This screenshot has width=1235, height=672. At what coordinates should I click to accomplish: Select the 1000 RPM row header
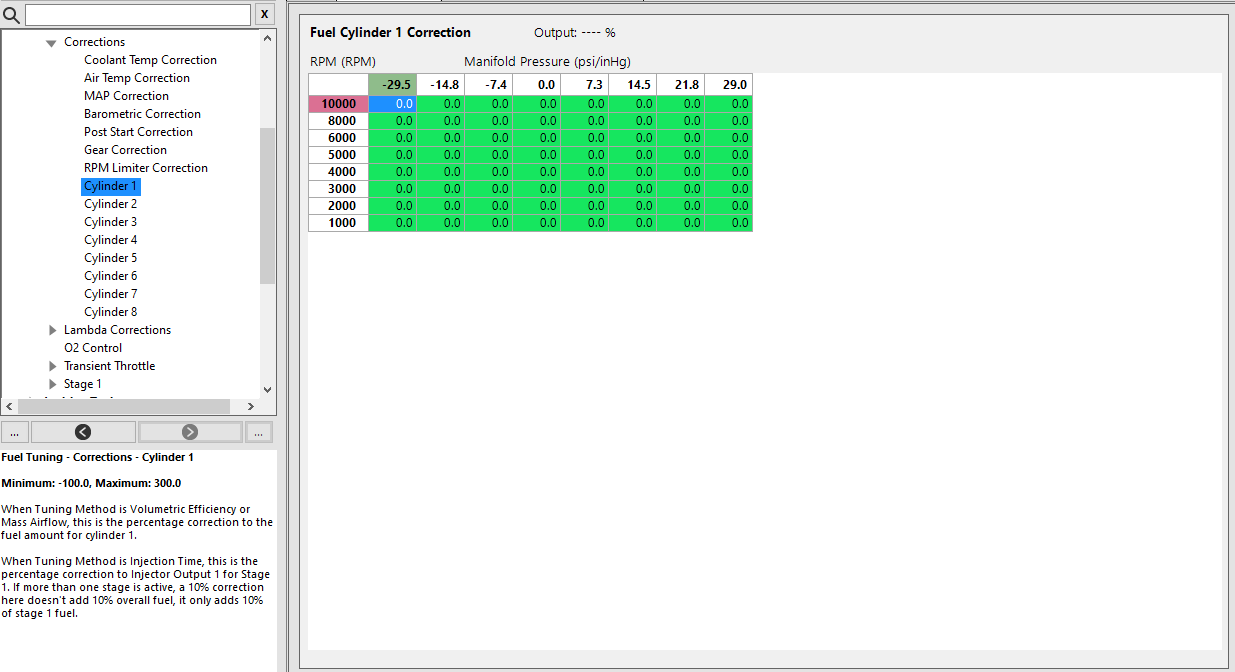pyautogui.click(x=339, y=223)
